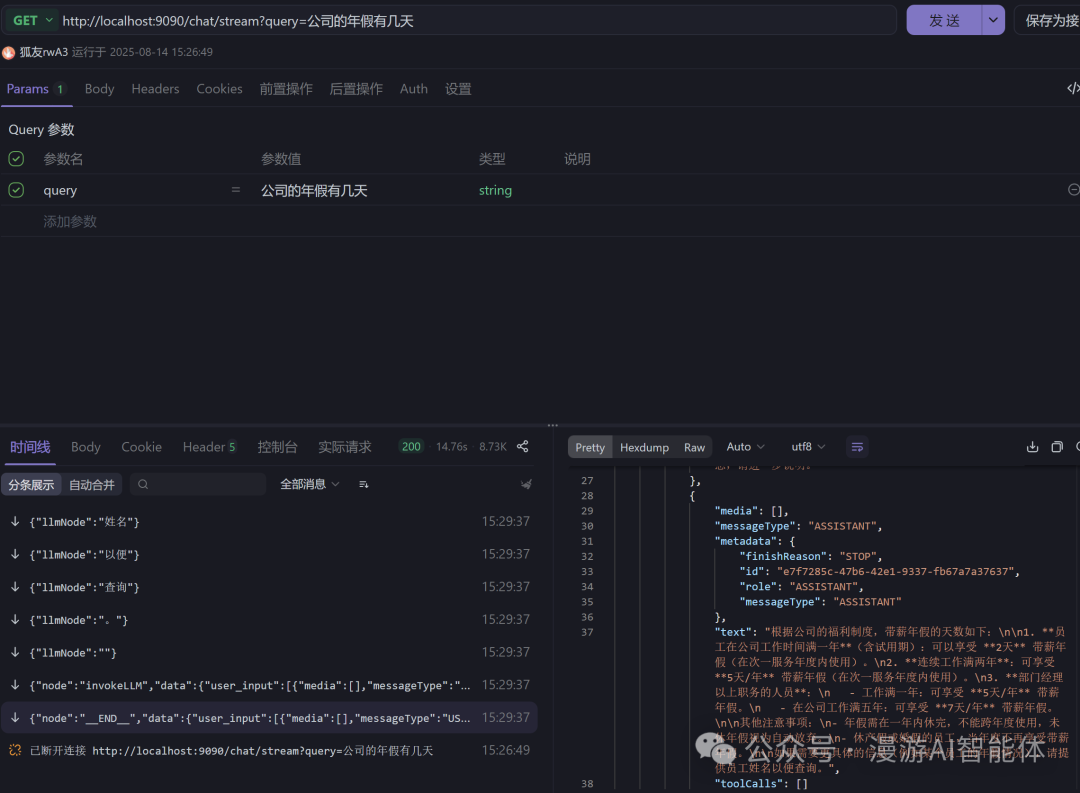This screenshot has height=793, width=1080.
Task: Click the share icon next to response size
Action: point(522,446)
